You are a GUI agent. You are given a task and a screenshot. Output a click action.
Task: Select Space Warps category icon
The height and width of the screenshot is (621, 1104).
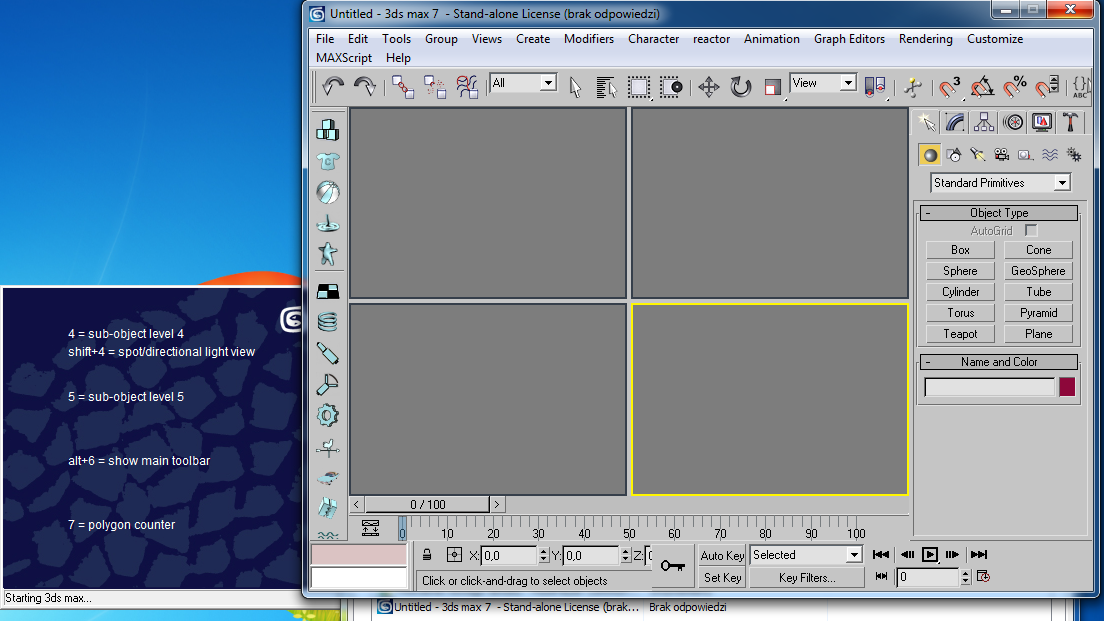point(1050,155)
